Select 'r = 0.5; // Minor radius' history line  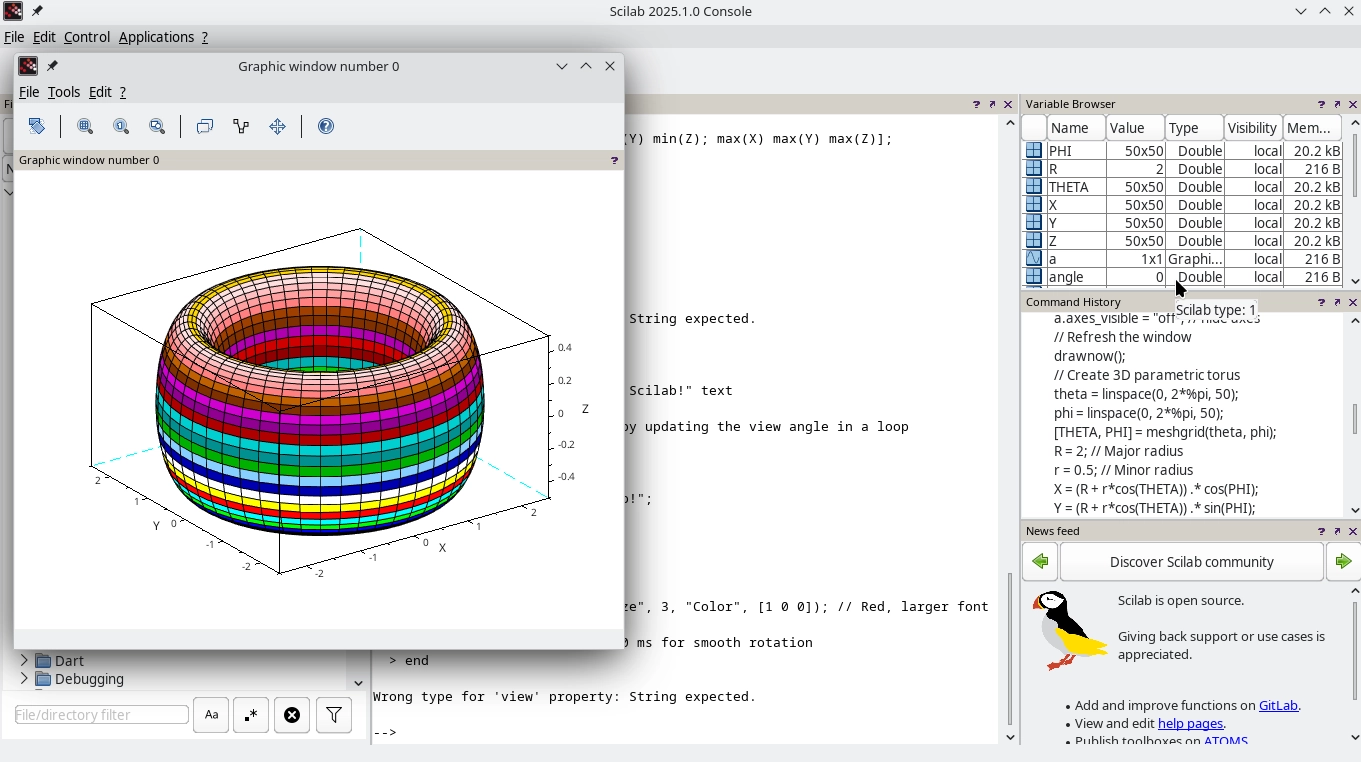(1124, 470)
